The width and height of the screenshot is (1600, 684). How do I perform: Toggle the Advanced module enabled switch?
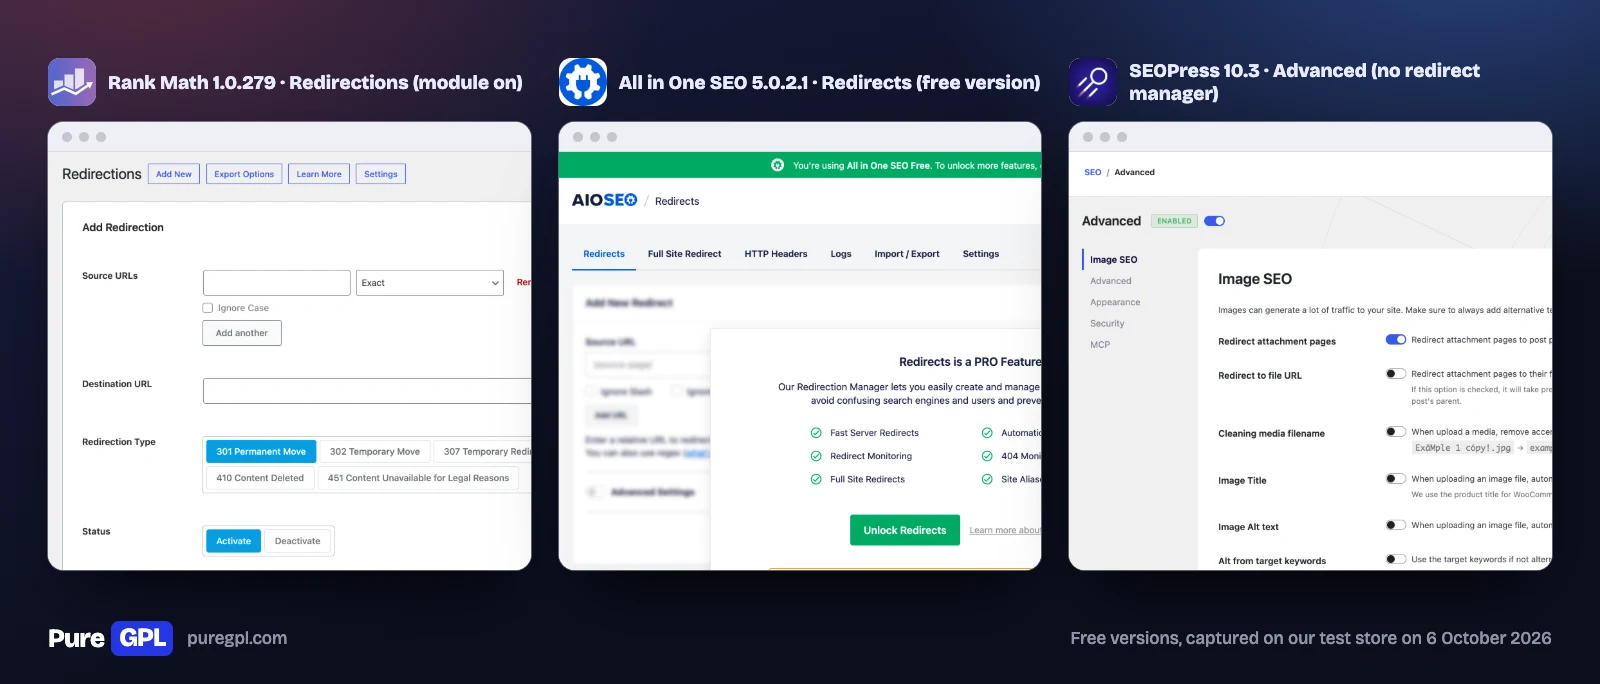[x=1214, y=221]
